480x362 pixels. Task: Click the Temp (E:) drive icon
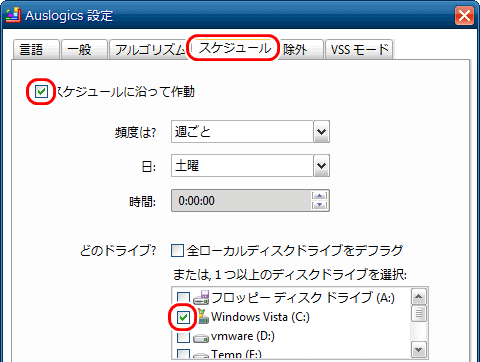[x=201, y=356]
